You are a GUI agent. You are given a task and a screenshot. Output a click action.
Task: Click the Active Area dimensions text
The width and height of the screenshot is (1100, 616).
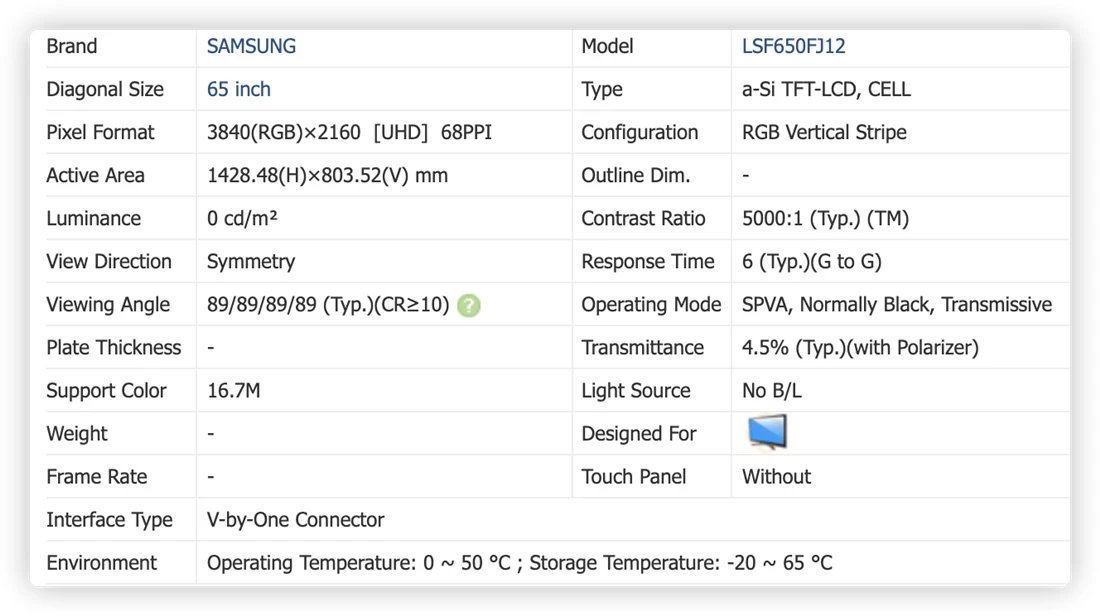[327, 175]
